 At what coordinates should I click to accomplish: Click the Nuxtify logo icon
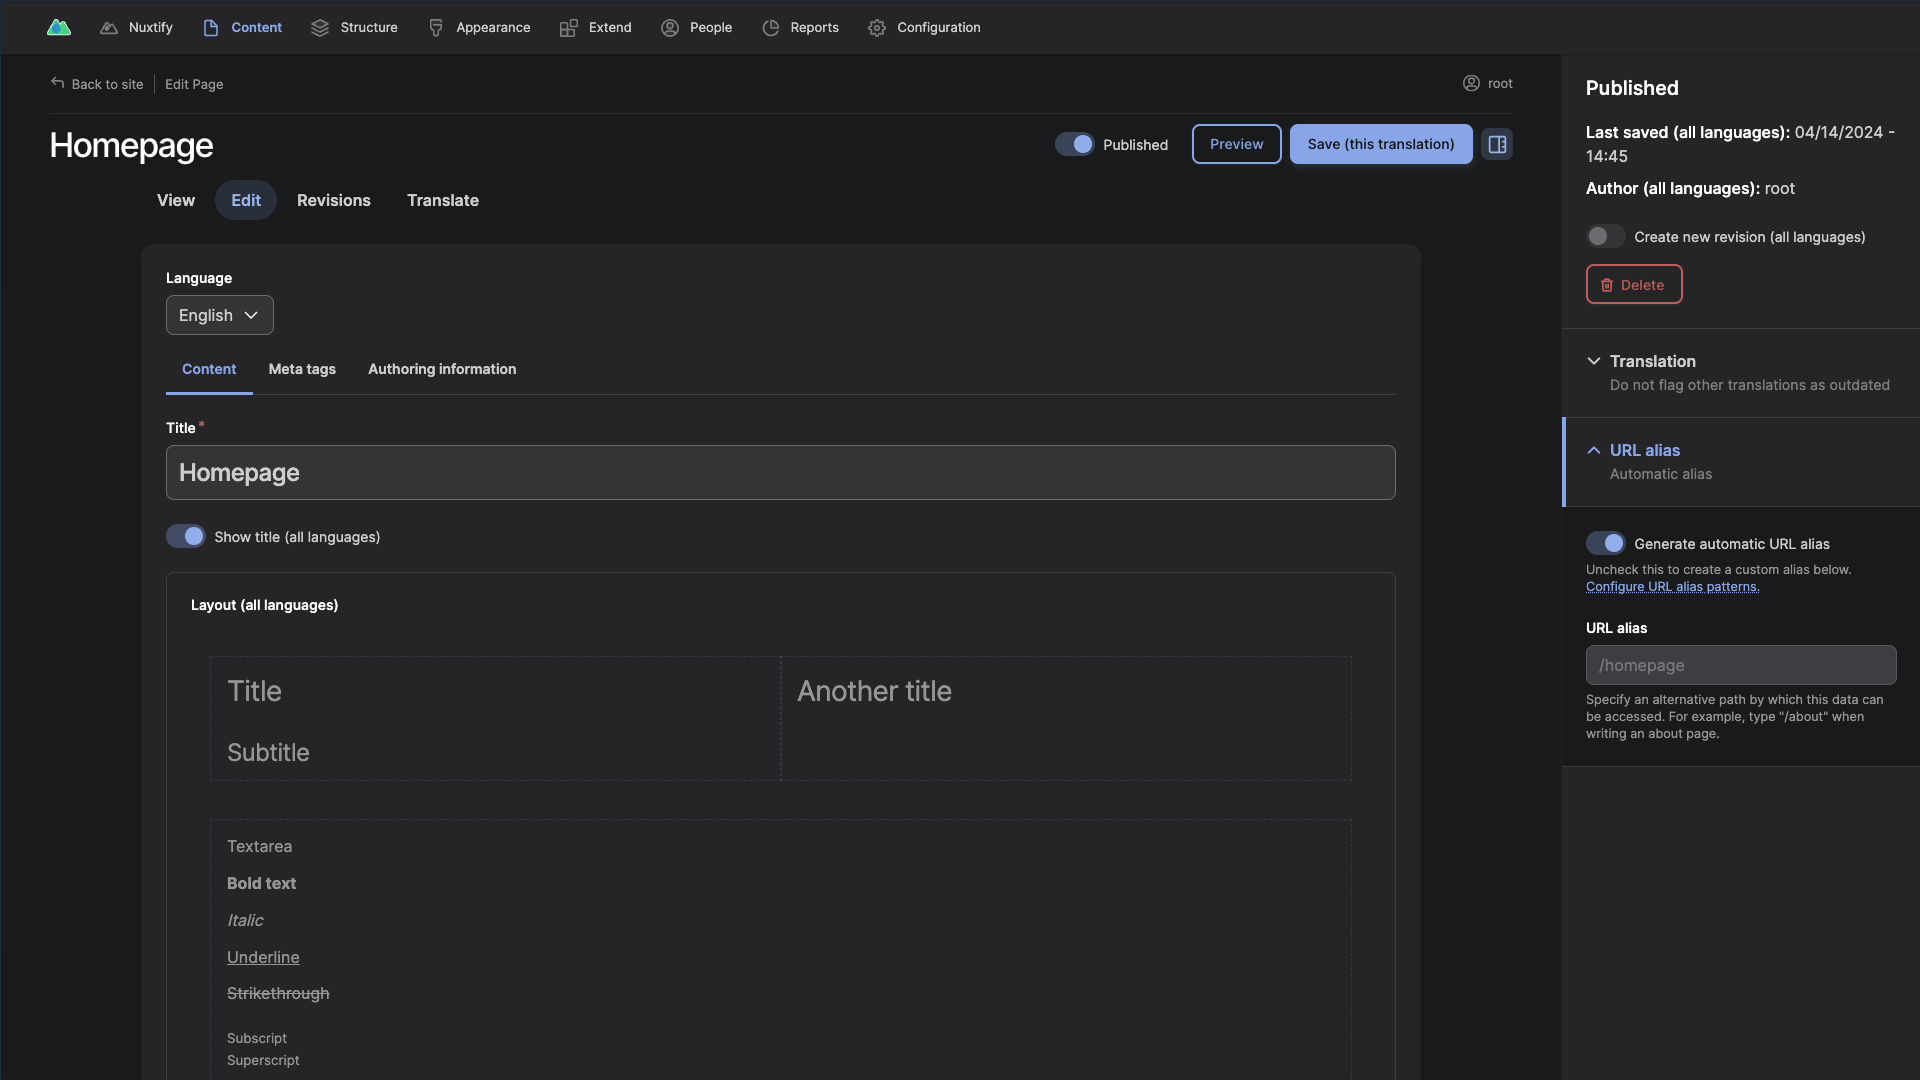(59, 26)
